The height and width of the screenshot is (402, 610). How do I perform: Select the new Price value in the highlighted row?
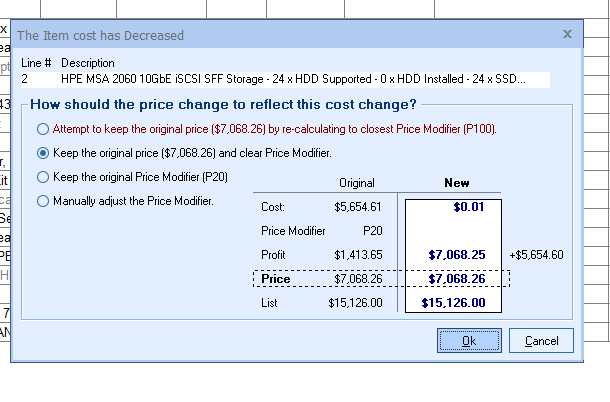[457, 279]
